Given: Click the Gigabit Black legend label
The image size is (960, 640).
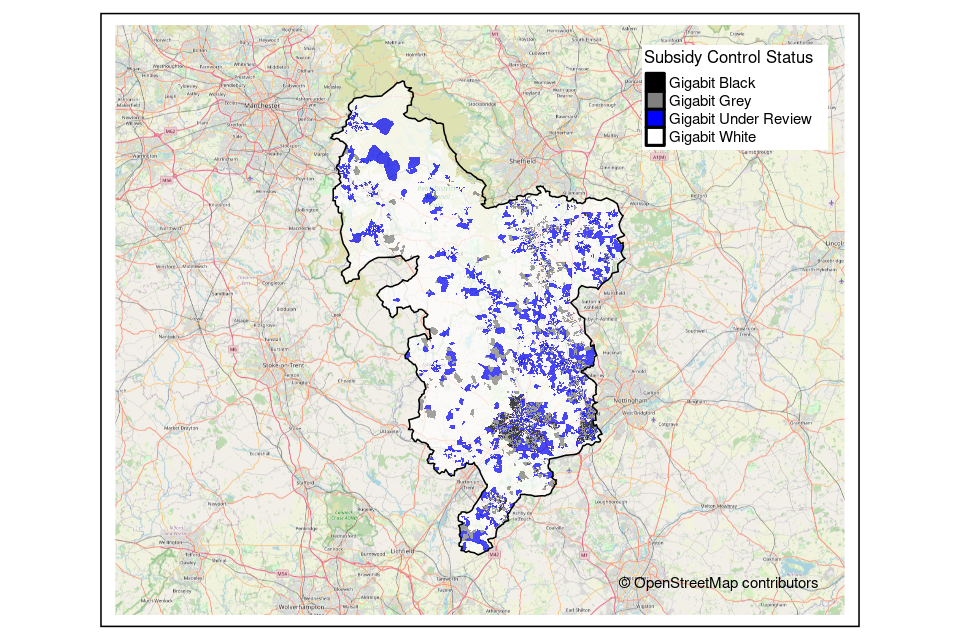Looking at the screenshot, I should click(x=712, y=83).
